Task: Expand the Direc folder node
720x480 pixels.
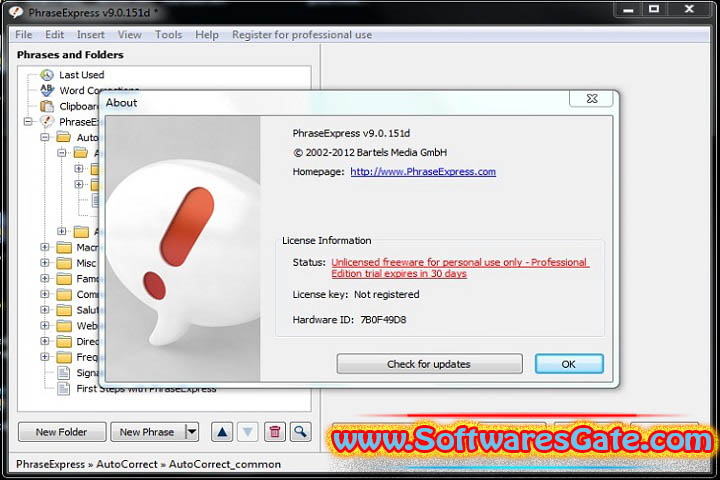Action: click(45, 341)
